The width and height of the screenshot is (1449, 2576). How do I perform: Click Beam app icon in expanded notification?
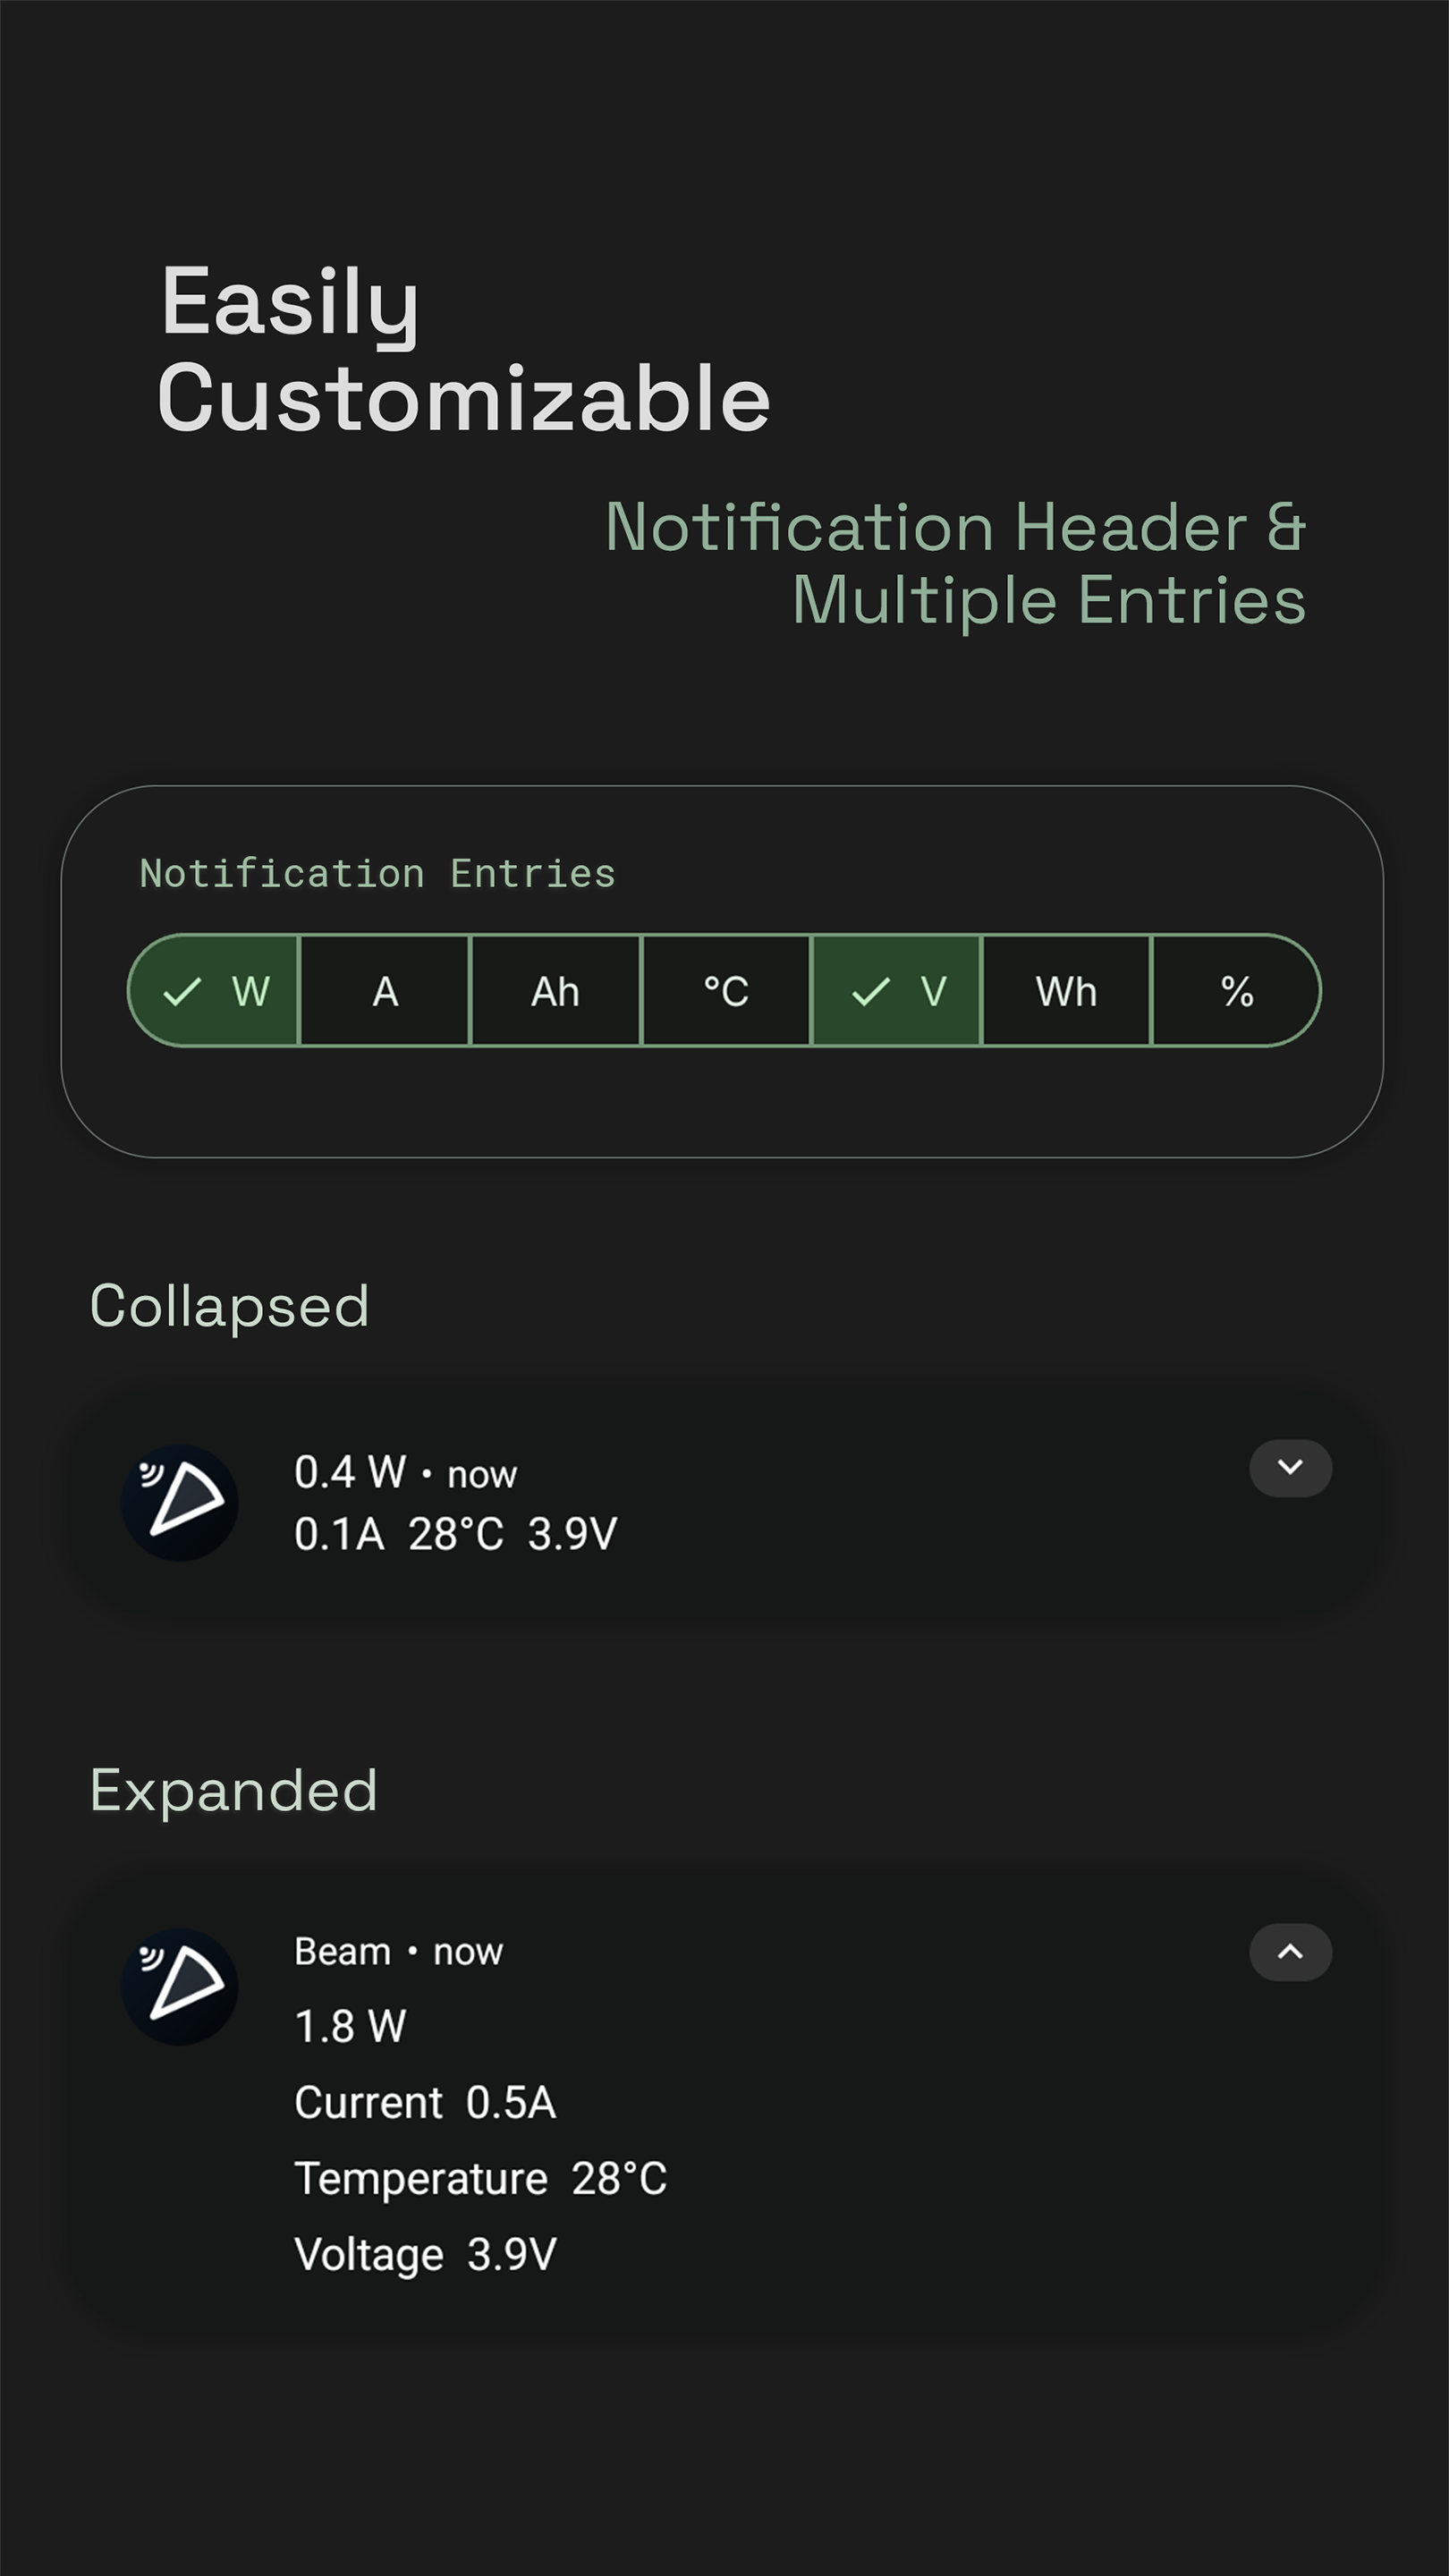(180, 1986)
